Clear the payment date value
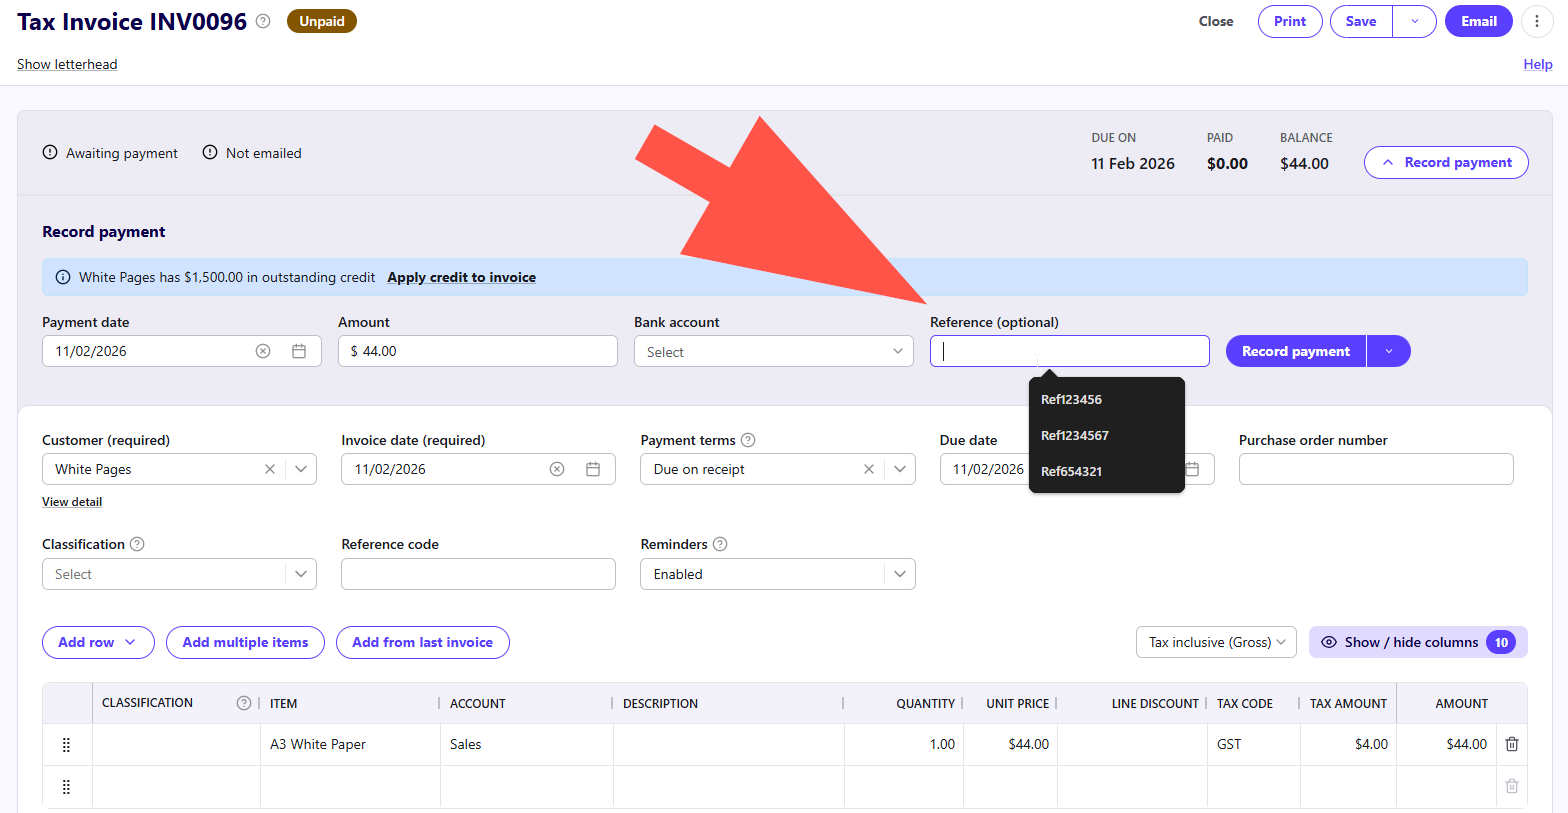The image size is (1568, 813). point(263,351)
